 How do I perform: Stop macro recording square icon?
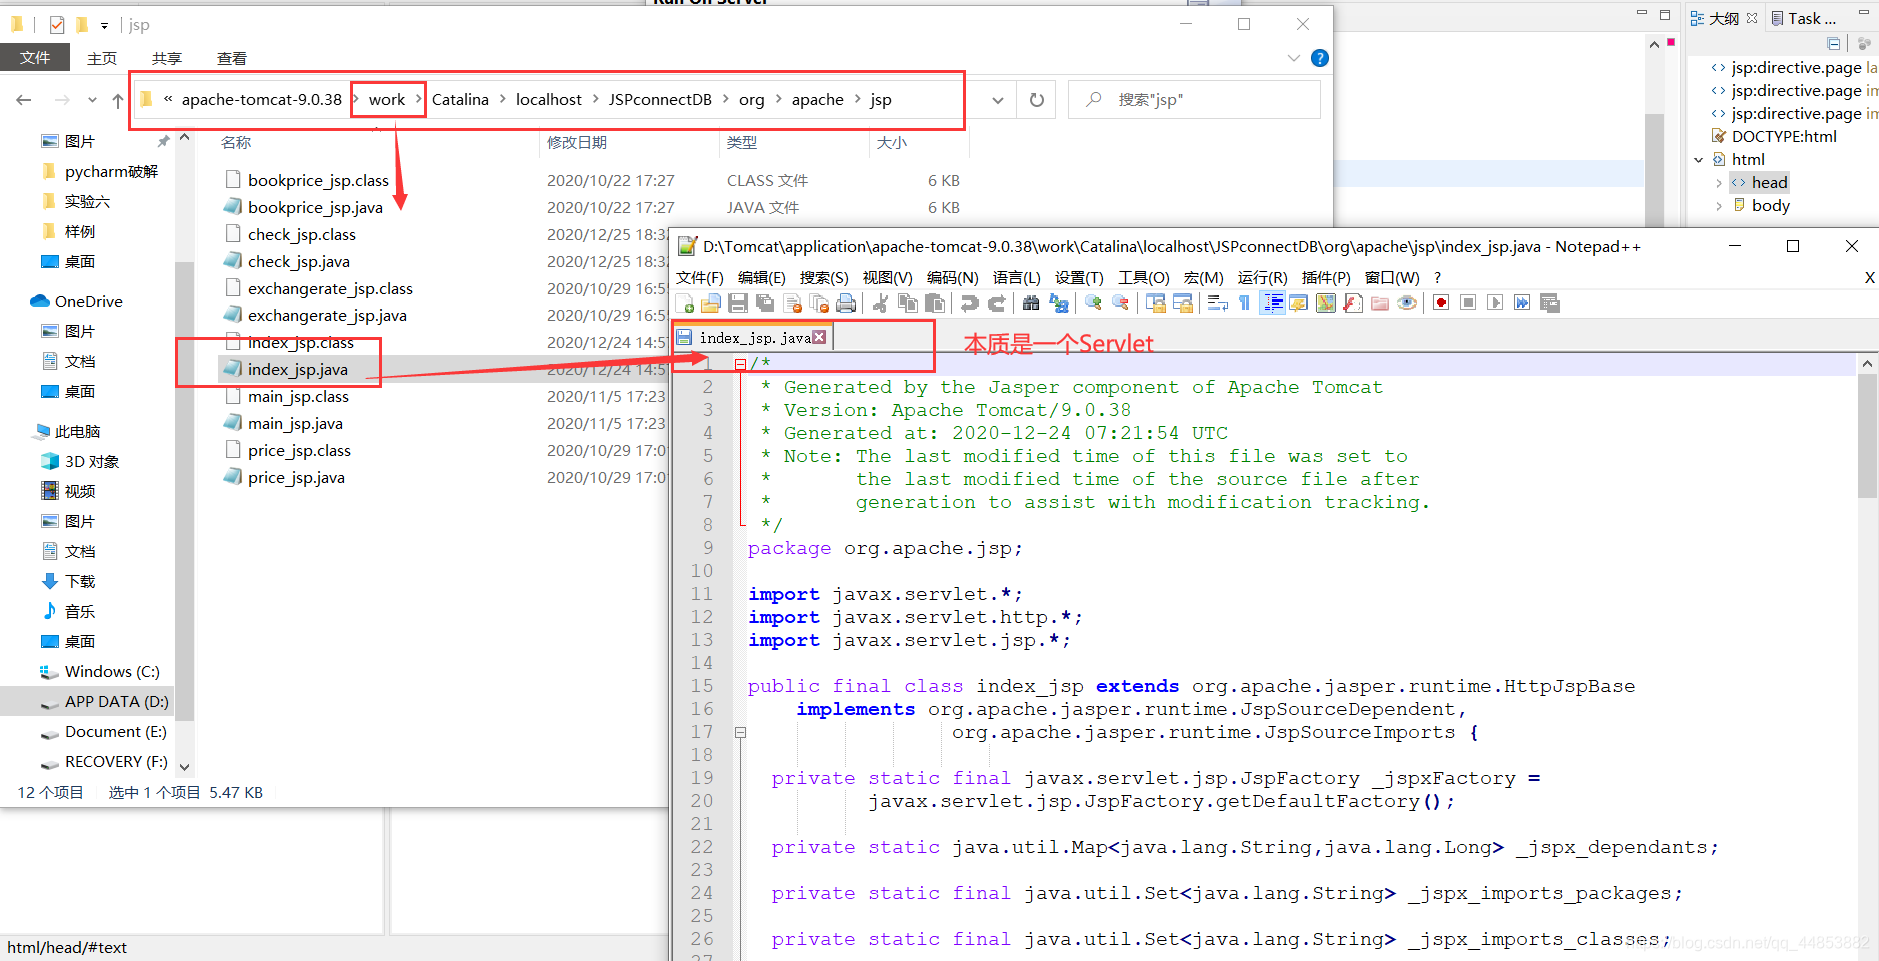[1468, 303]
